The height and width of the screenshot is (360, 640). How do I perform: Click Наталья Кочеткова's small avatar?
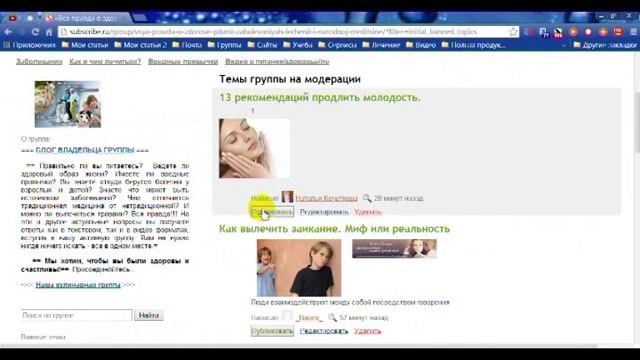[x=287, y=198]
